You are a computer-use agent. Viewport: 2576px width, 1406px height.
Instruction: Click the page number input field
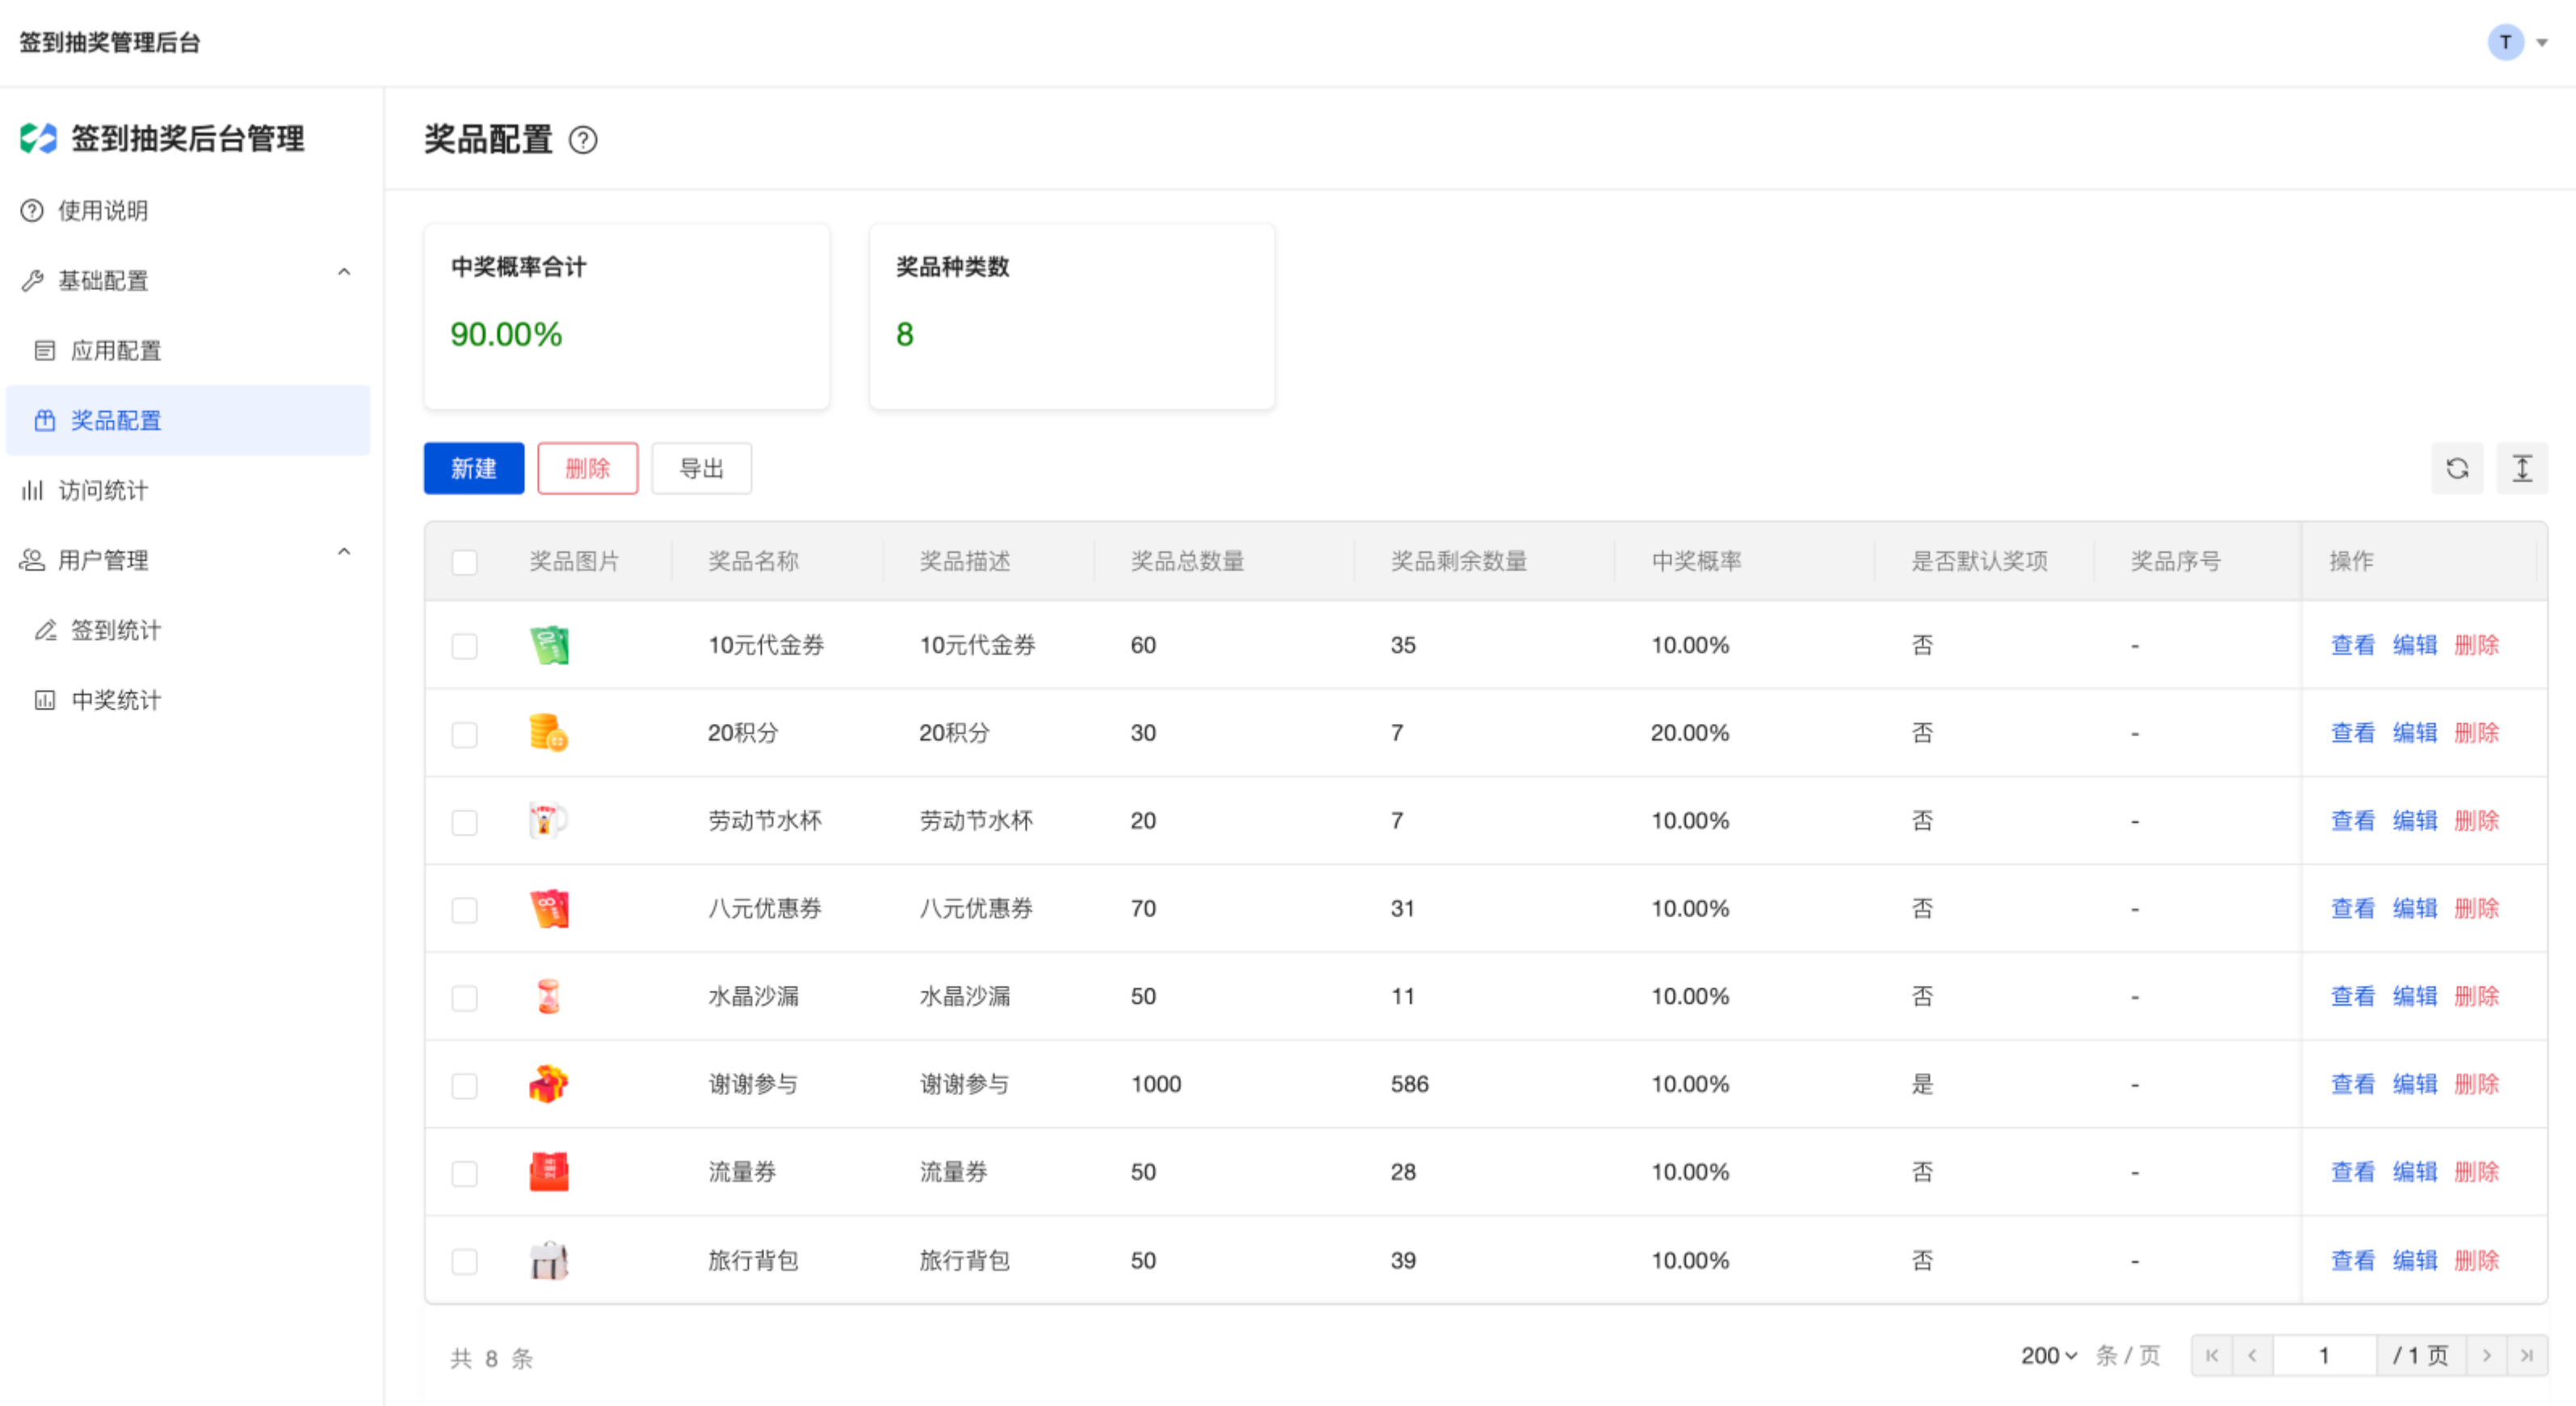(2324, 1355)
